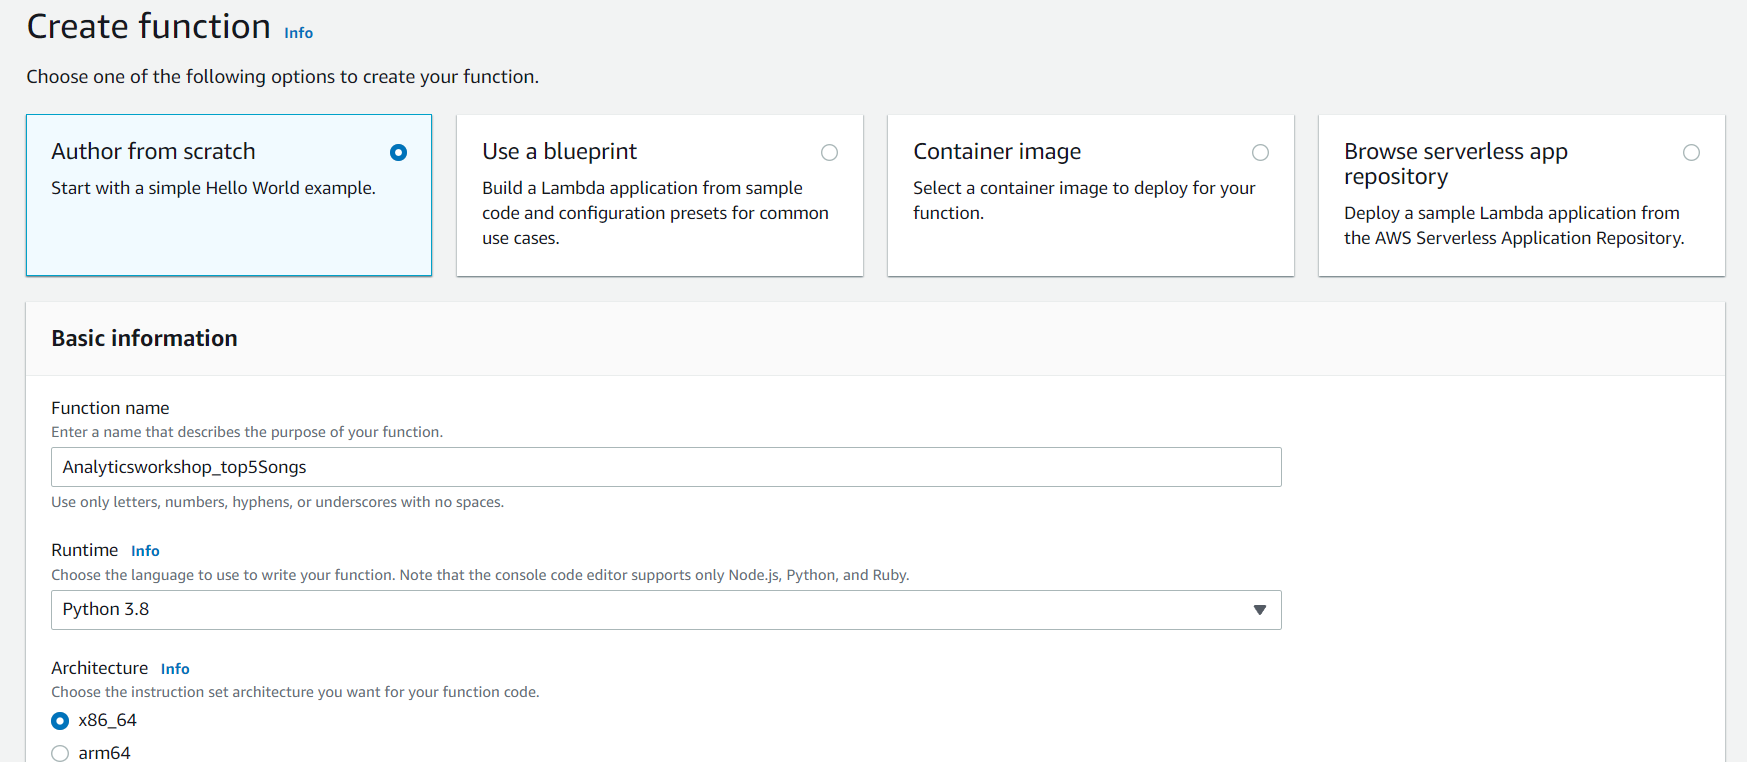This screenshot has width=1747, height=762.
Task: Switch architecture to arm64
Action: coord(60,753)
